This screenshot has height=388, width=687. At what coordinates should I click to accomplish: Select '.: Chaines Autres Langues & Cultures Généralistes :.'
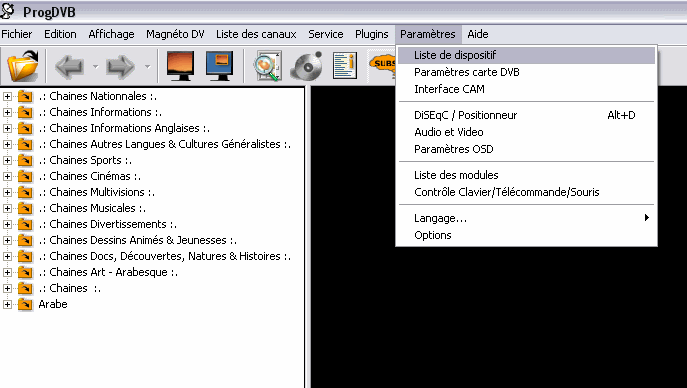[164, 144]
